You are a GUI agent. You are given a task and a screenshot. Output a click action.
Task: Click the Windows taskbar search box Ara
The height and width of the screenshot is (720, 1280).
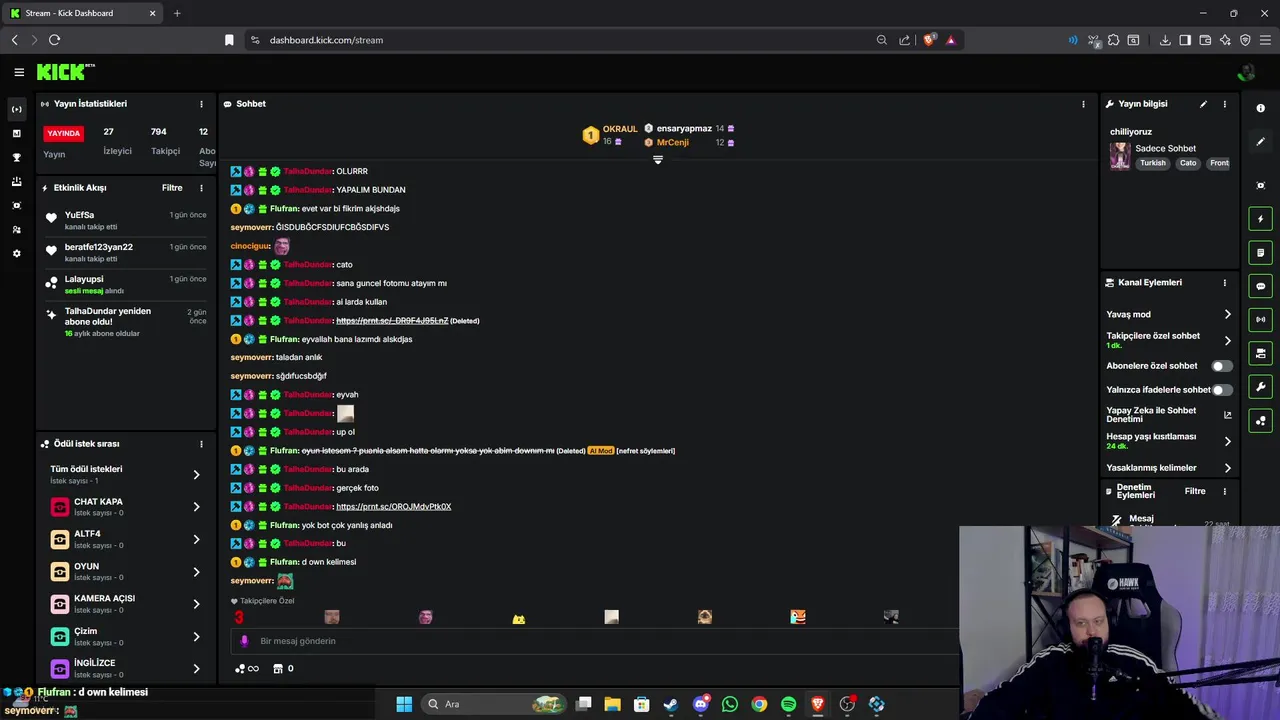click(x=494, y=704)
